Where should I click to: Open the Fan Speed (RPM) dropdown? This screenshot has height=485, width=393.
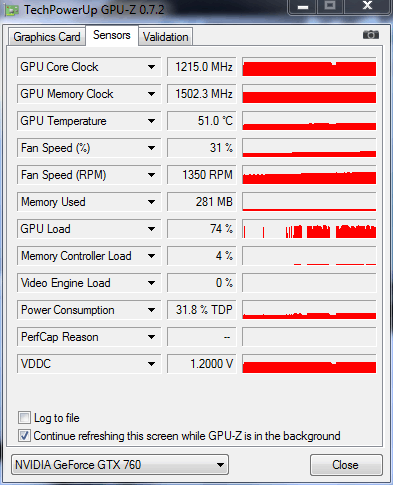click(x=151, y=175)
